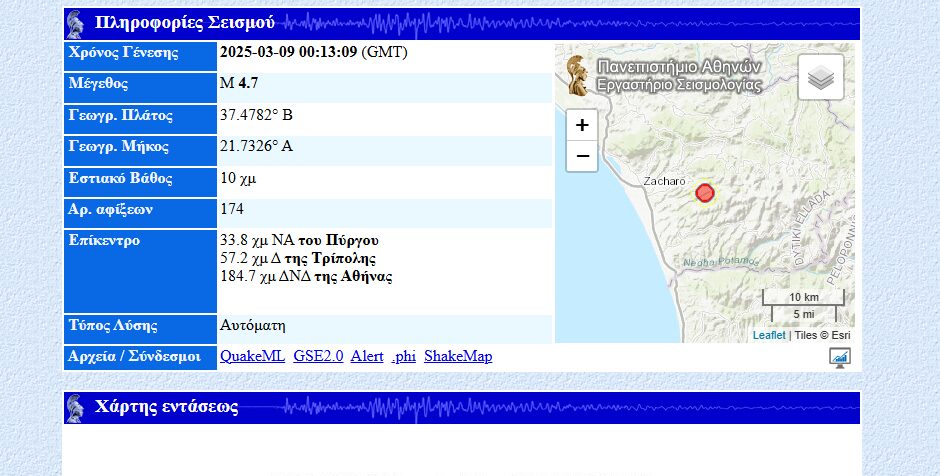Click the Neda Potamos river label on map
Viewport: 940px width, 476px height.
tap(721, 262)
